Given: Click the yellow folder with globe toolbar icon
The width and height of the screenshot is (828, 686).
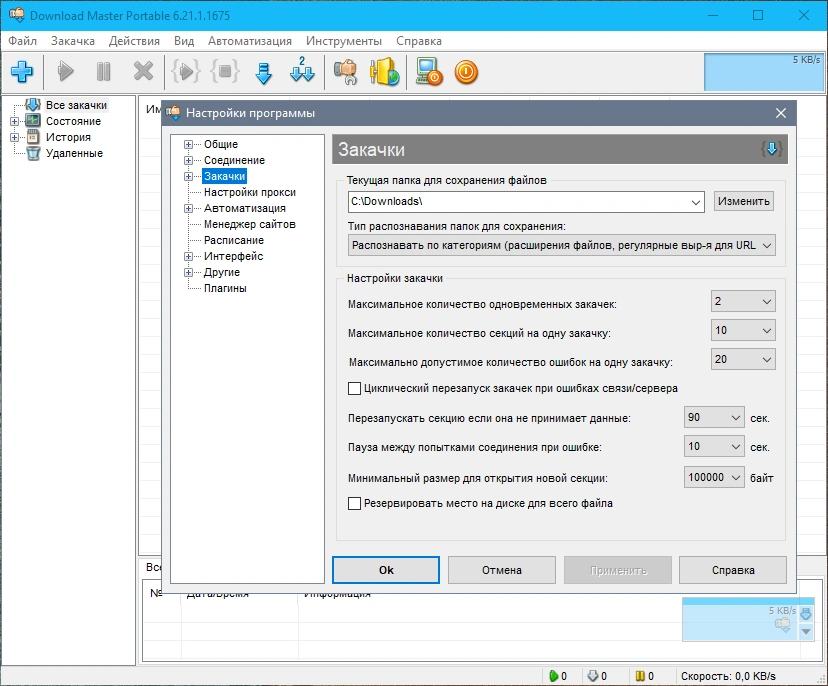Looking at the screenshot, I should [x=384, y=71].
